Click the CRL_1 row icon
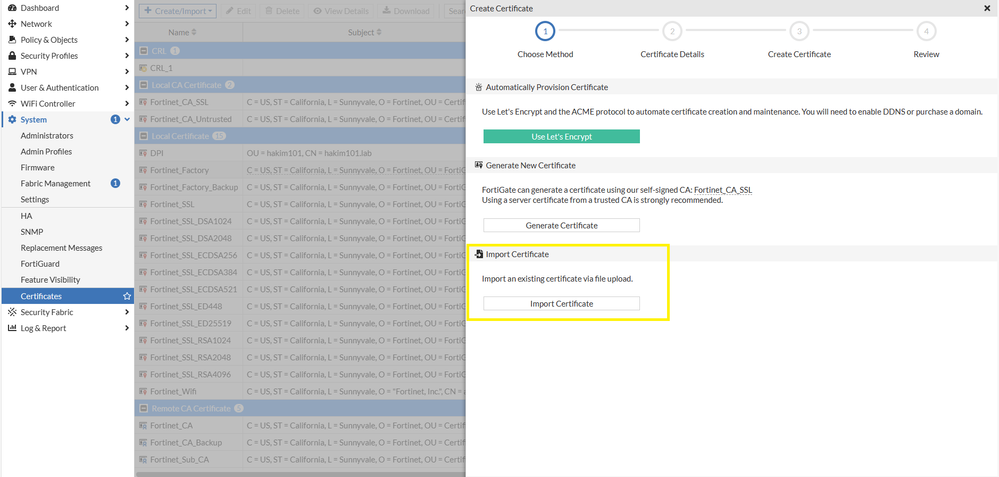Screen dimensions: 999x477 coord(143,68)
